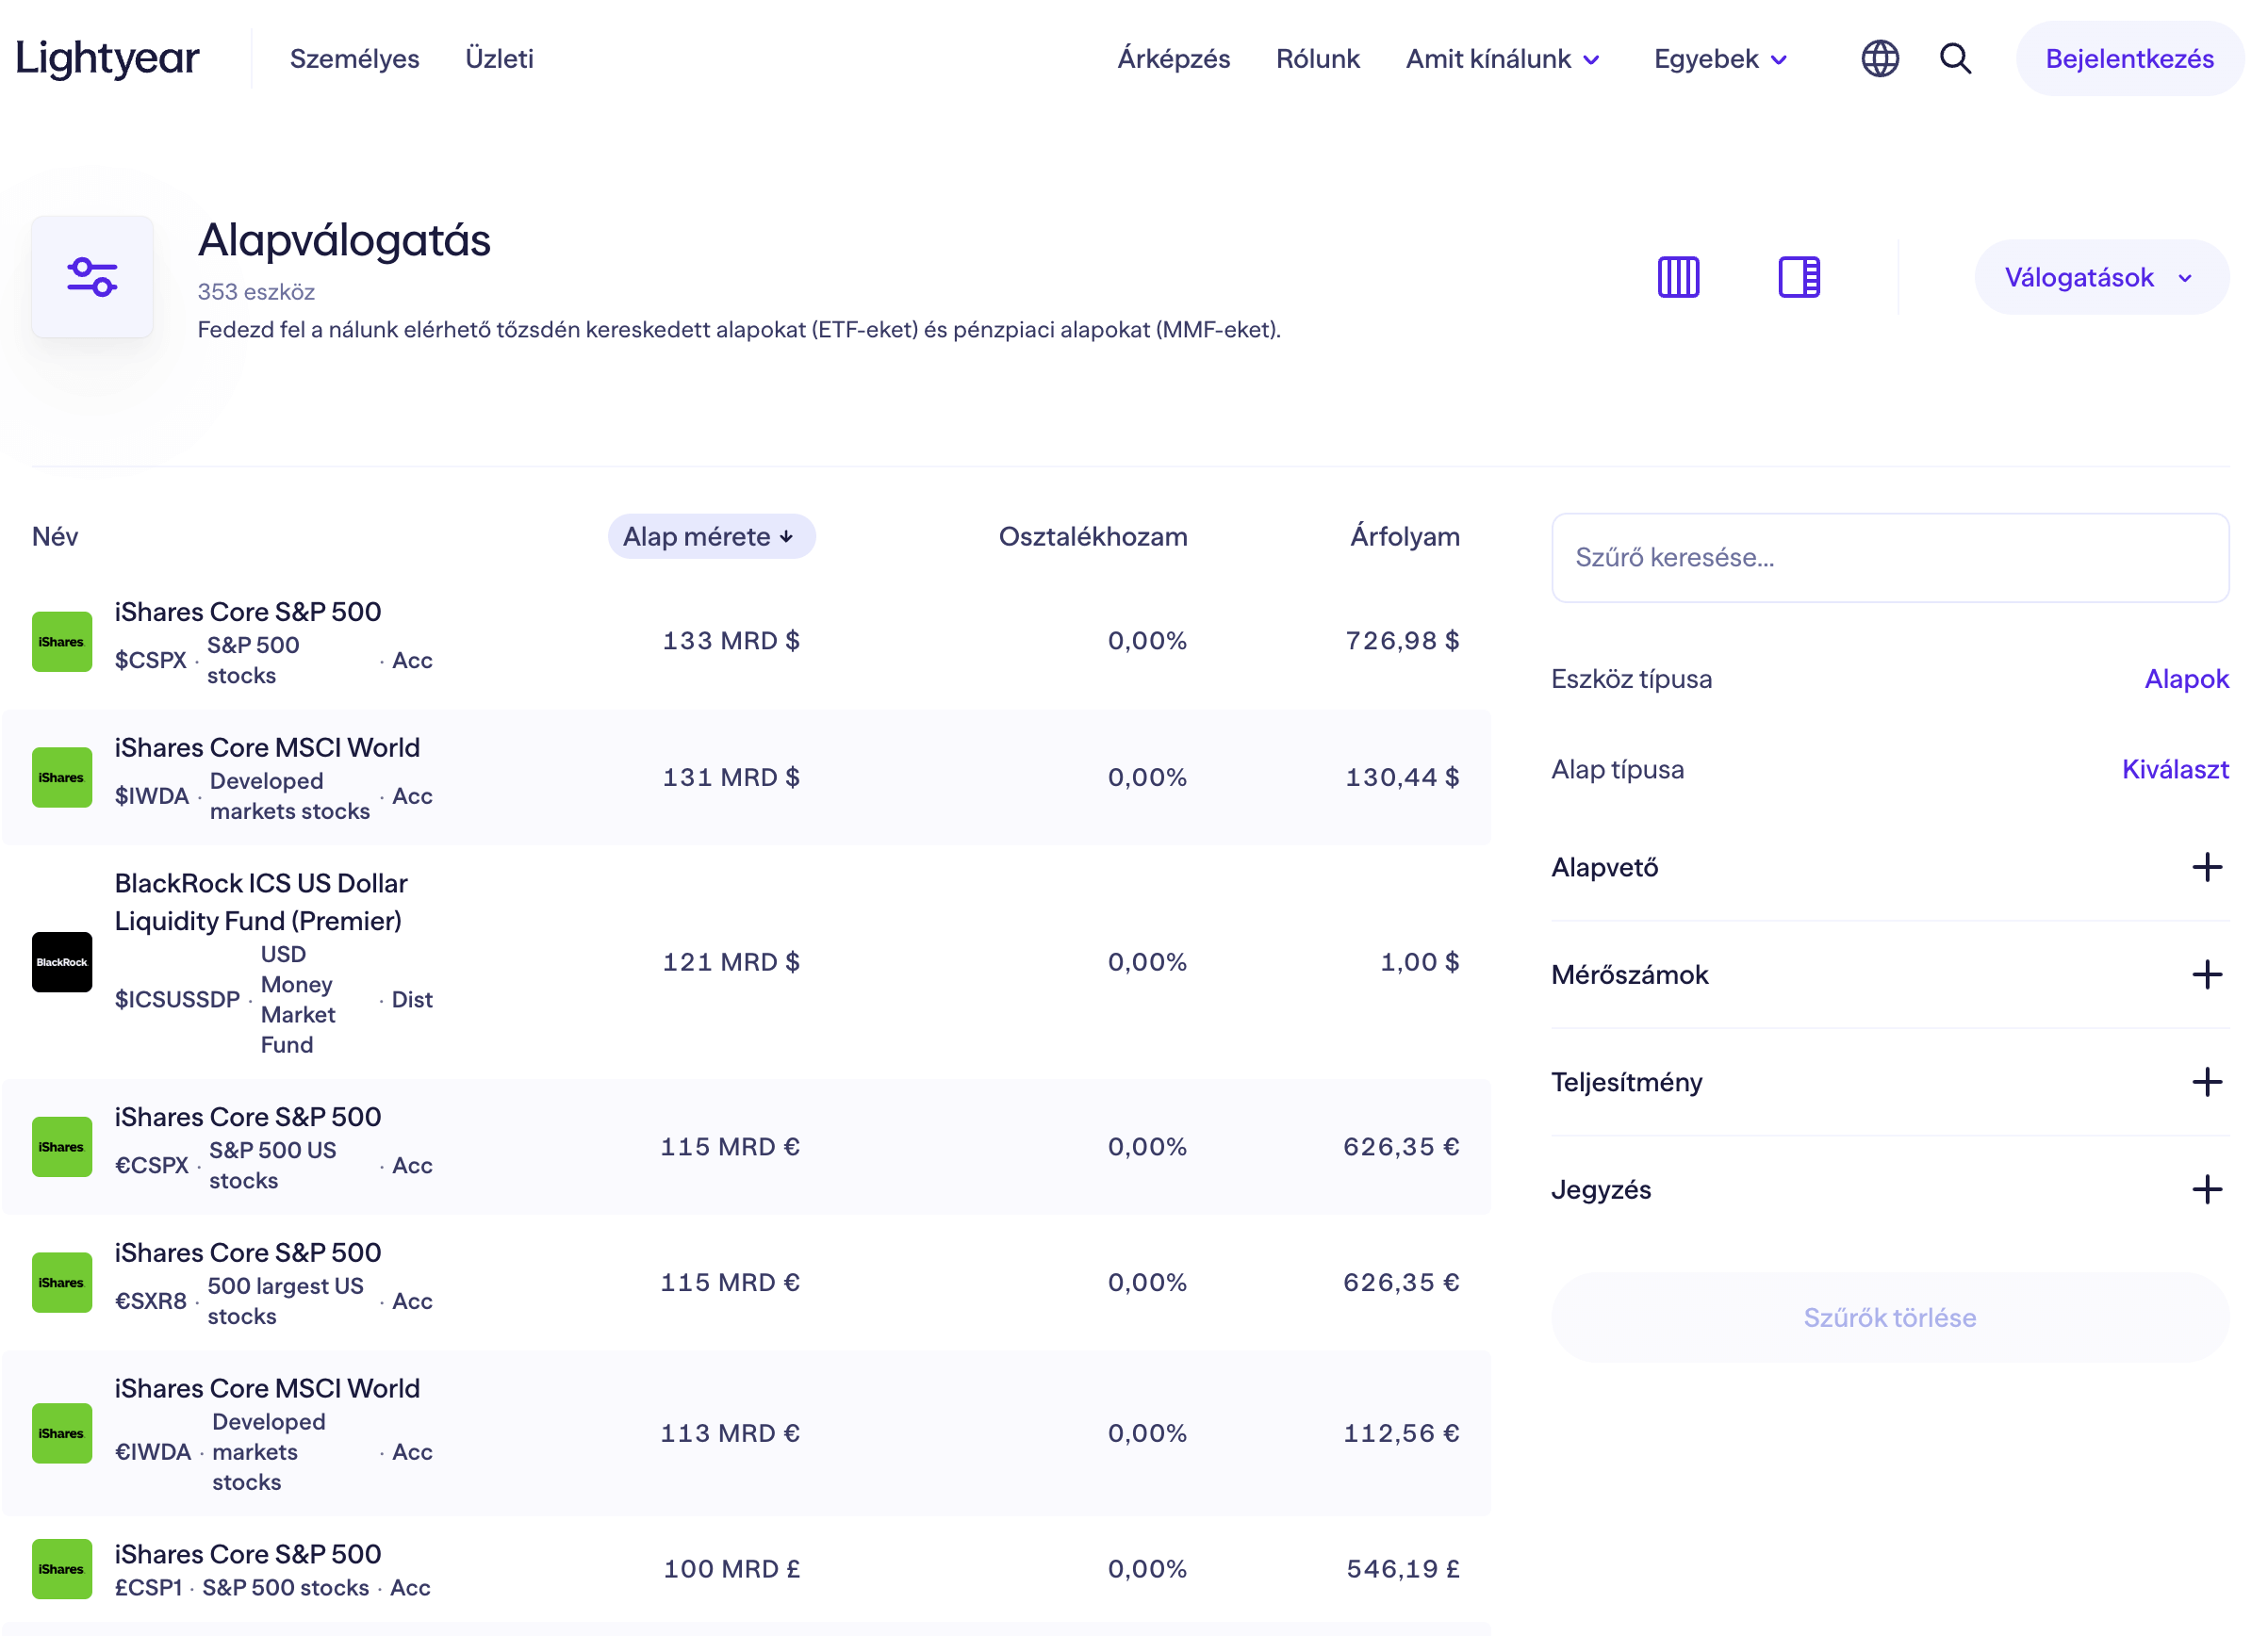Open the Amit kínálunk menu

tap(1502, 59)
